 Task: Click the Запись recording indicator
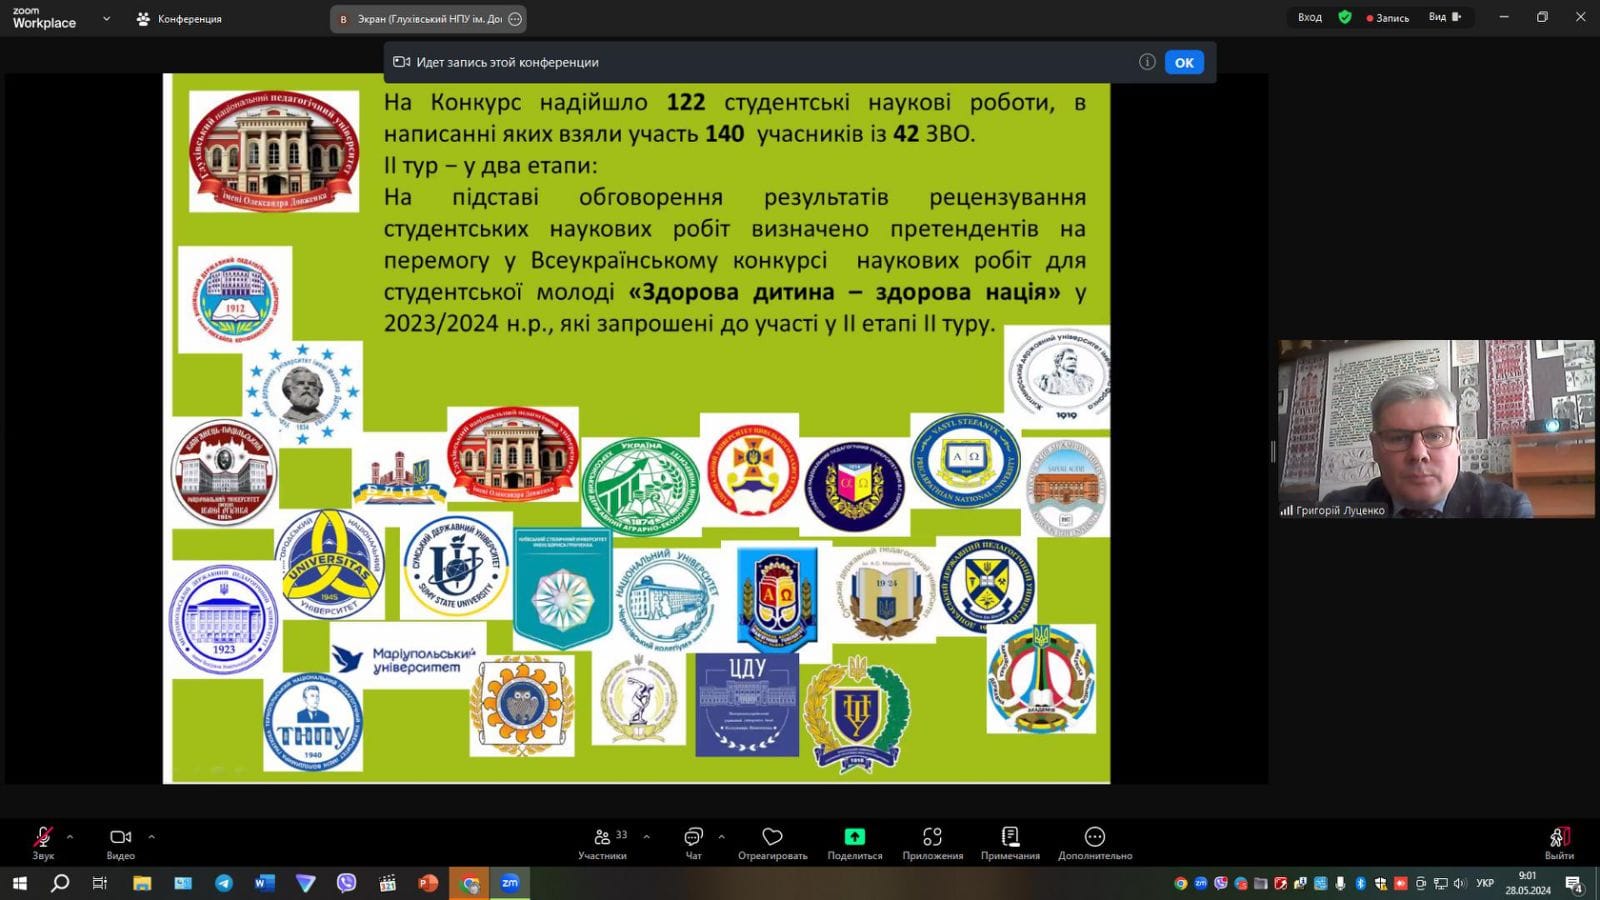tap(1388, 17)
